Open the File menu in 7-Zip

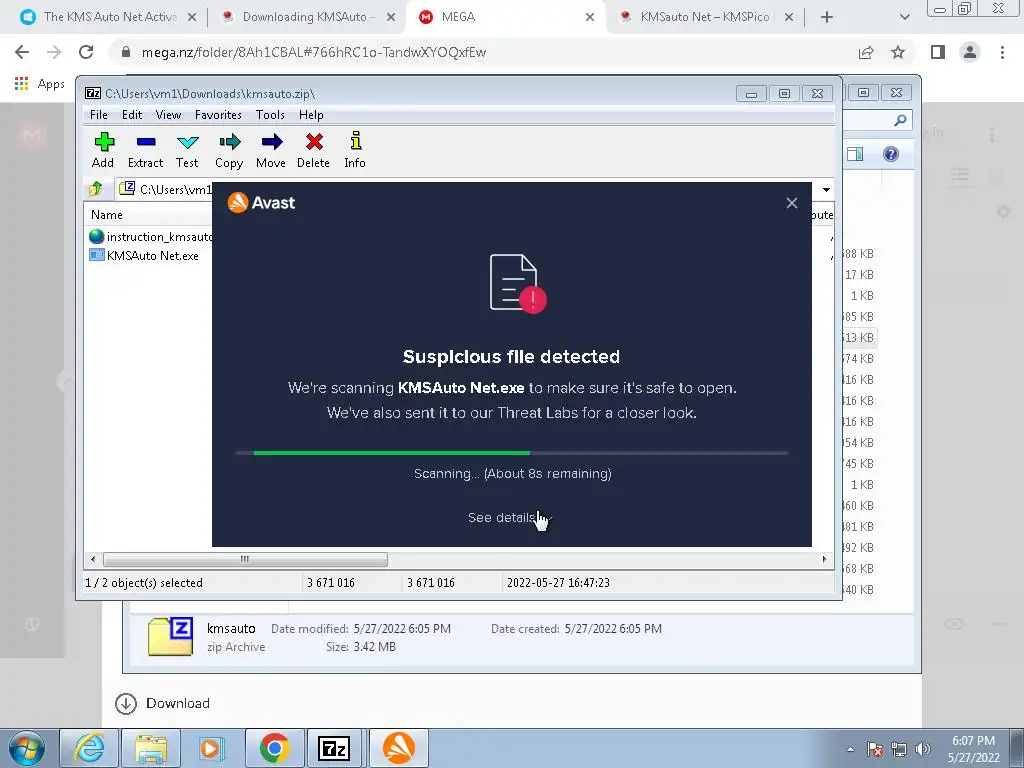pyautogui.click(x=99, y=115)
